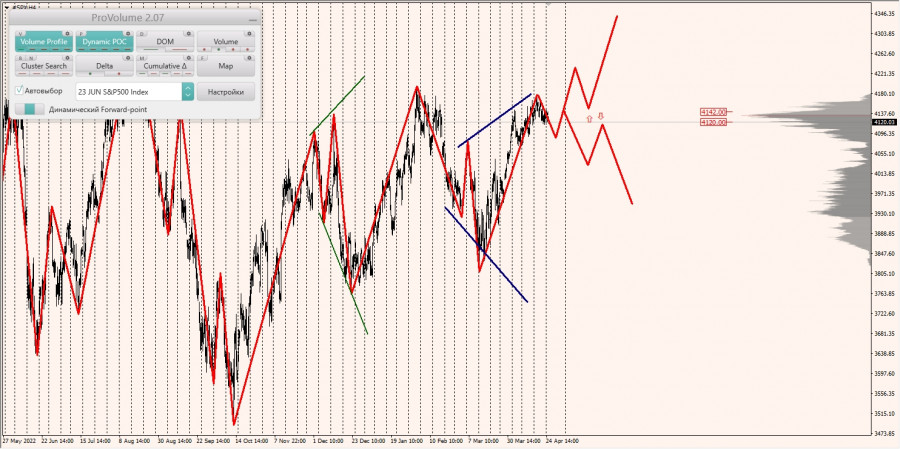Viewport: 900px width, 449px height.
Task: Toggle the Volume Profile indicator
Action: pos(44,41)
